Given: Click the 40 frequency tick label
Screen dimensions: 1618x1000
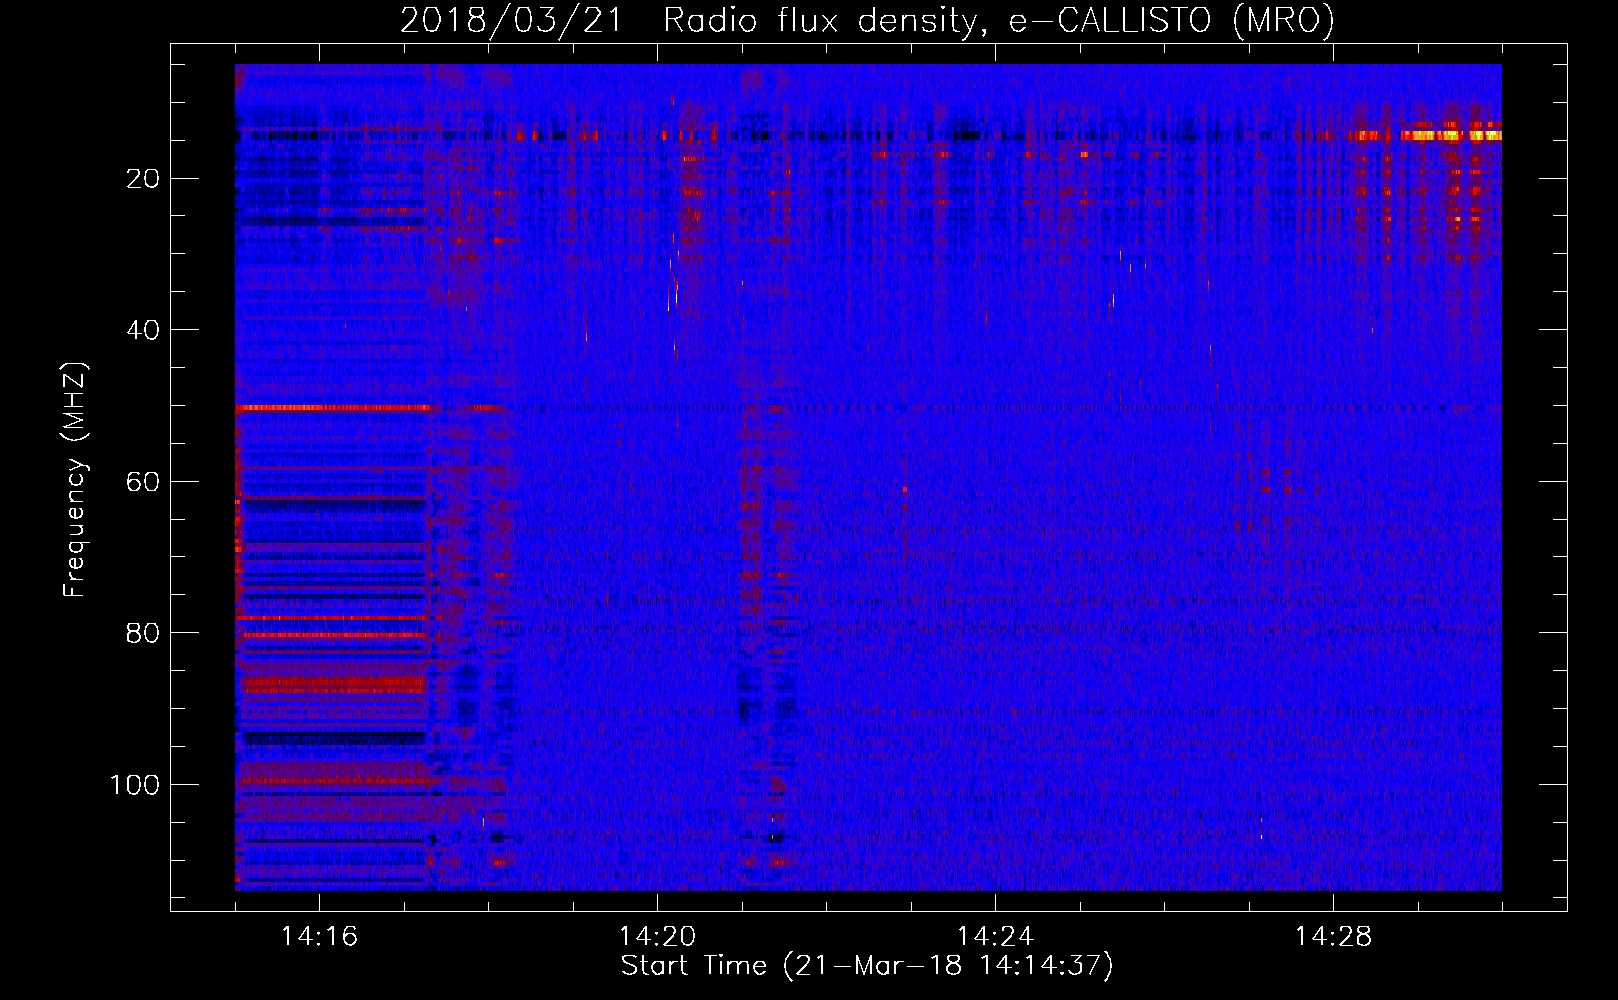Looking at the screenshot, I should pos(144,330).
